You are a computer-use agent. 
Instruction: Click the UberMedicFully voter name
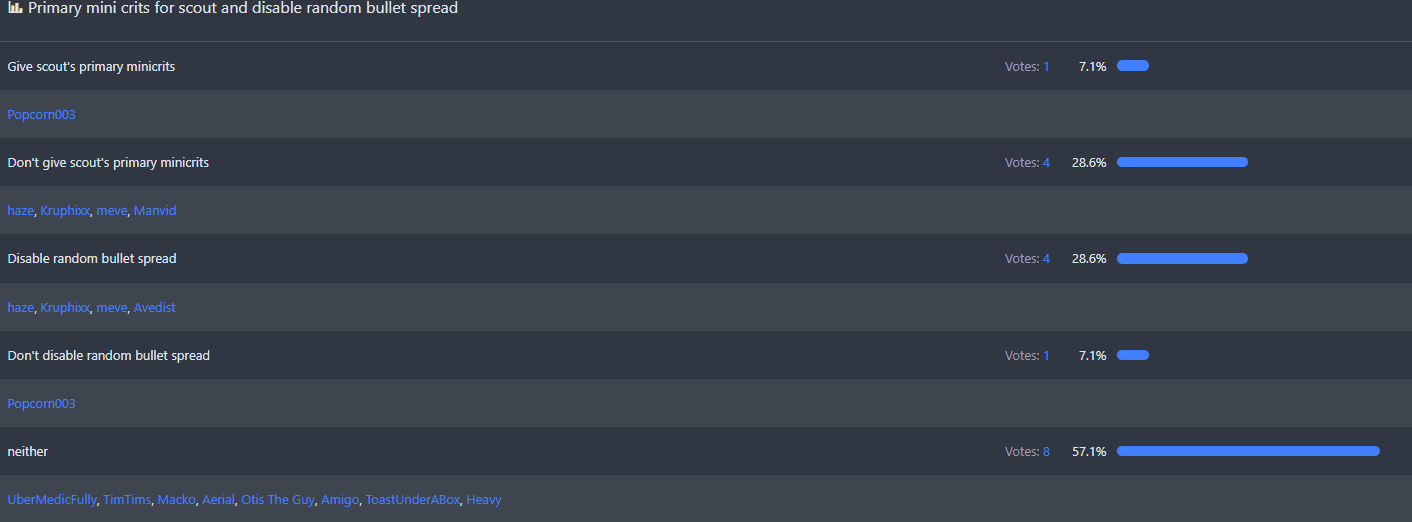[x=52, y=500]
